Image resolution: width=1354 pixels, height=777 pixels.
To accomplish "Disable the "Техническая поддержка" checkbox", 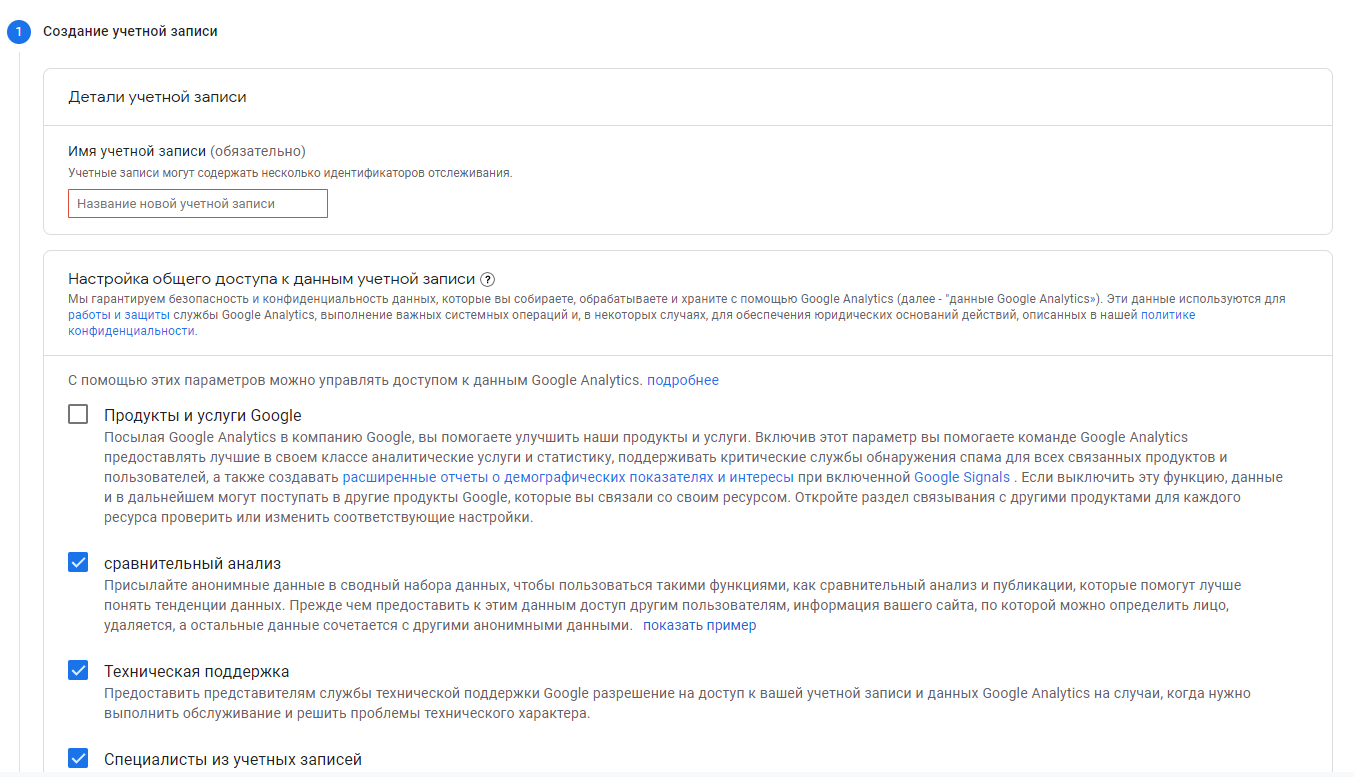I will coord(78,670).
